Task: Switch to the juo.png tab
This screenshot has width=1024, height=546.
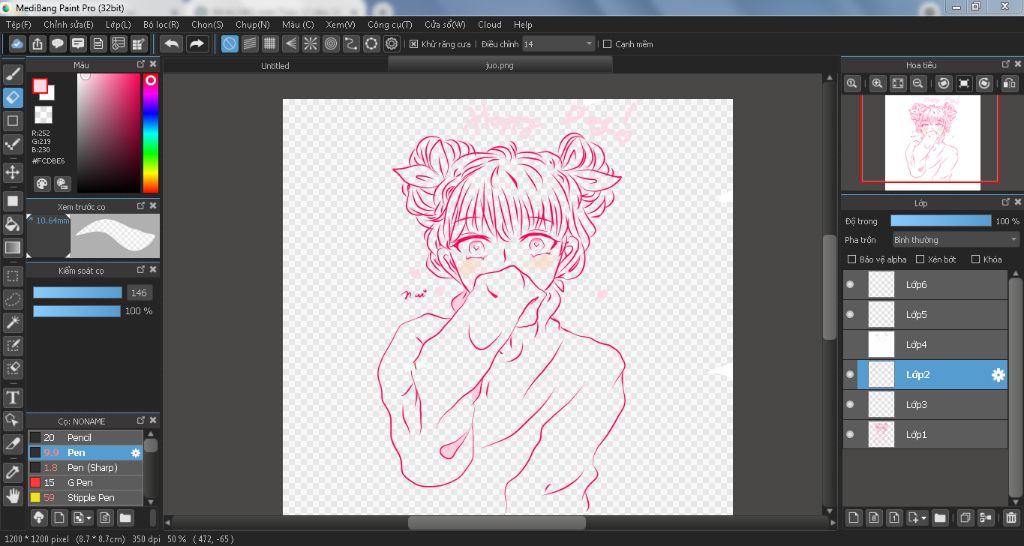Action: point(500,65)
